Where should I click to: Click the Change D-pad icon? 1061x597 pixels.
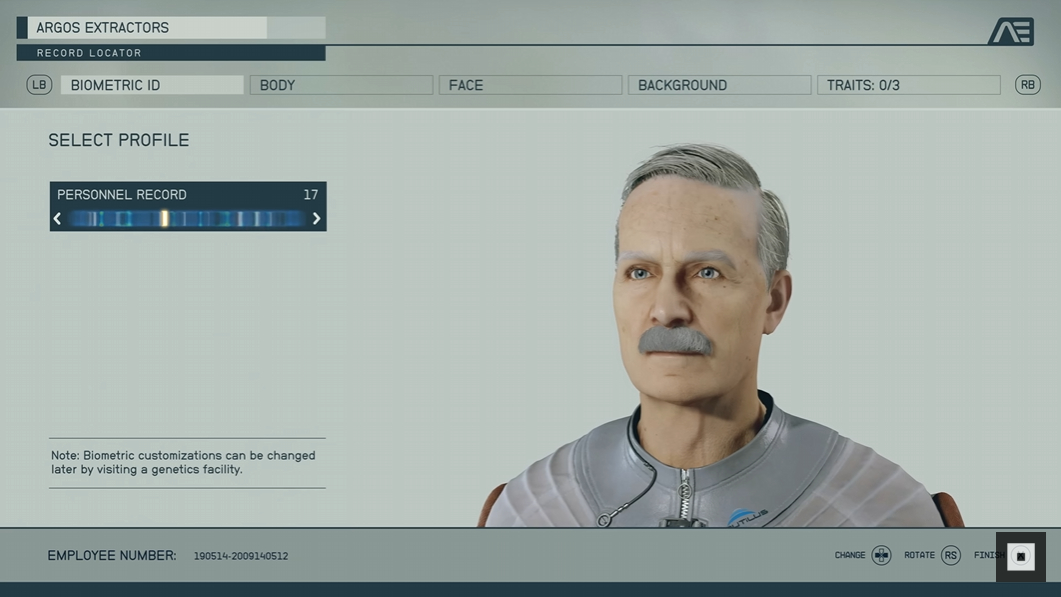coord(881,556)
